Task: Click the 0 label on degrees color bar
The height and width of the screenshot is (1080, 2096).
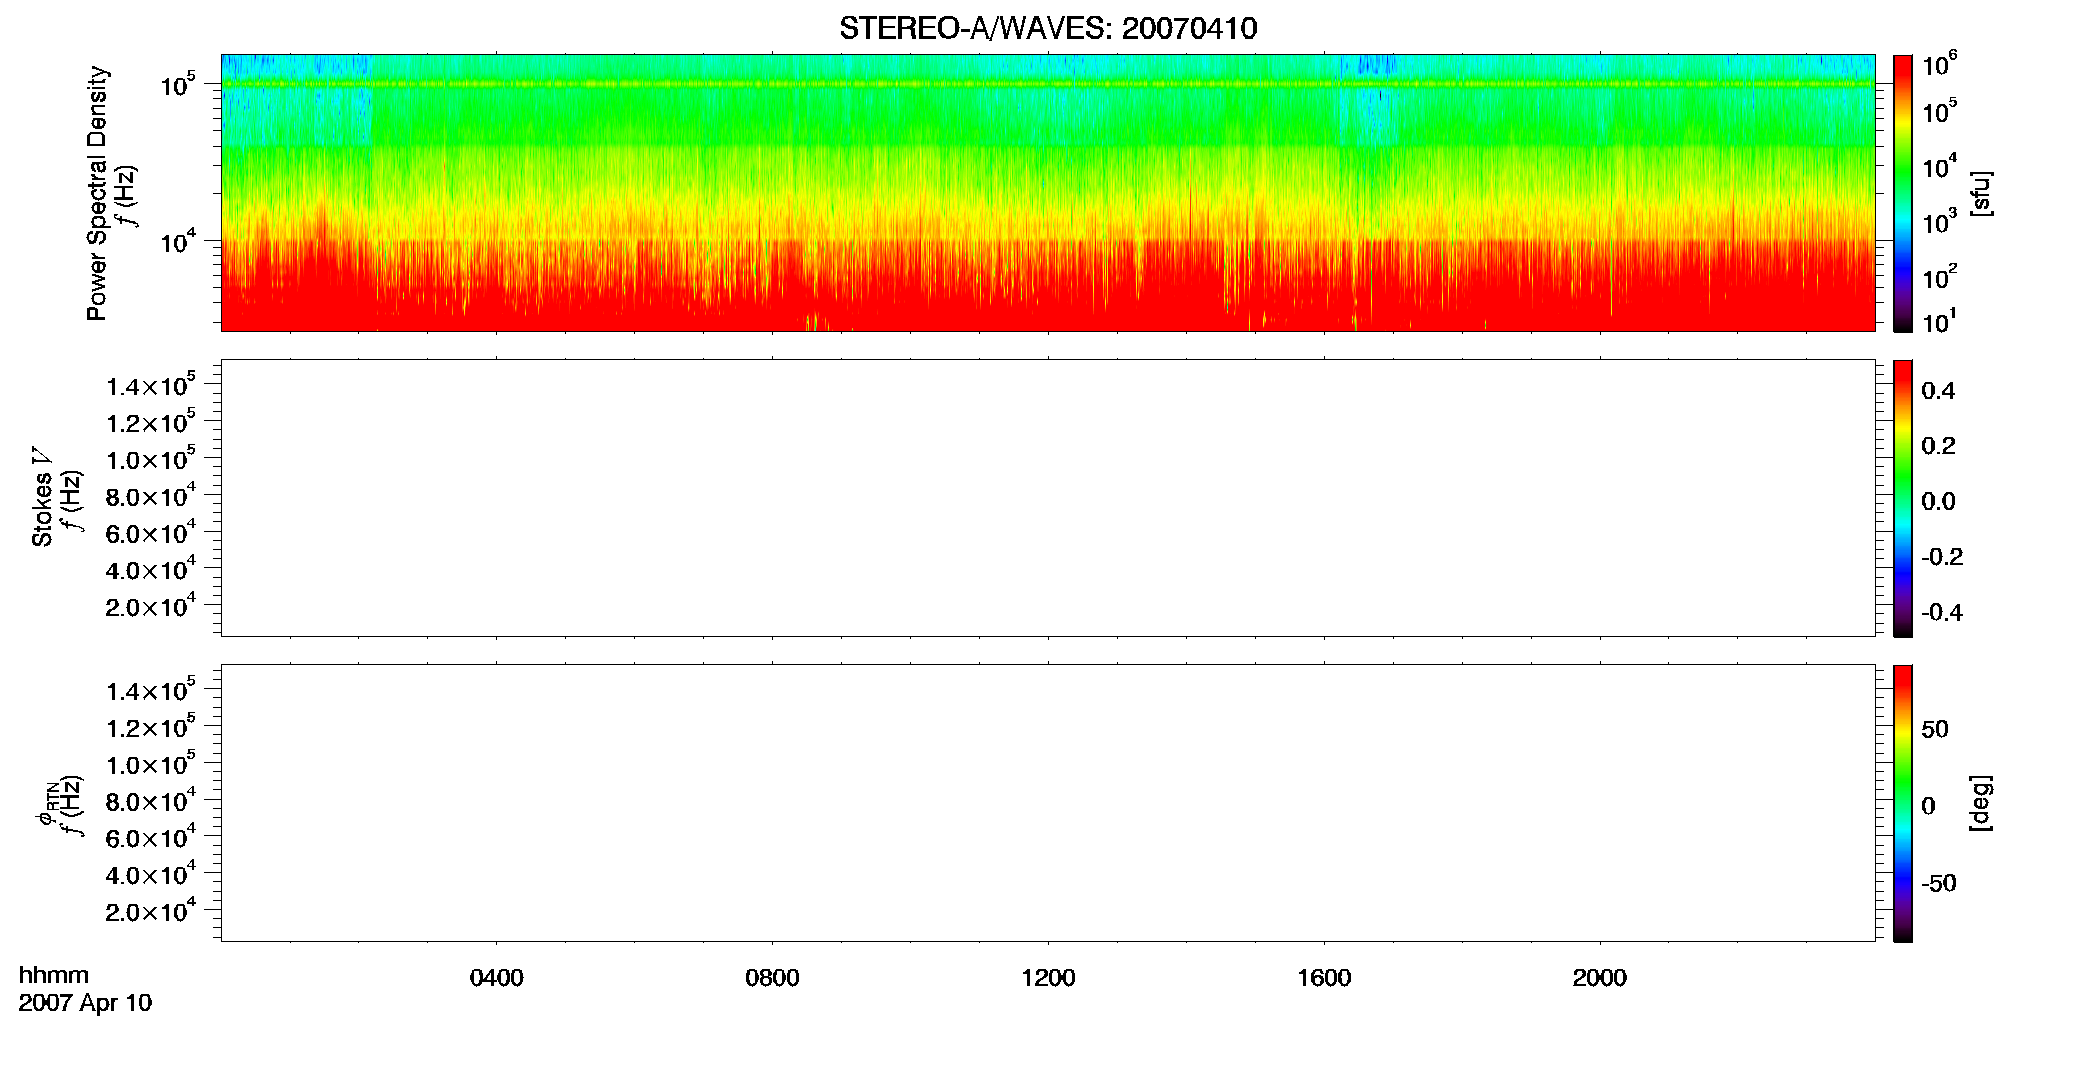Action: [1928, 805]
